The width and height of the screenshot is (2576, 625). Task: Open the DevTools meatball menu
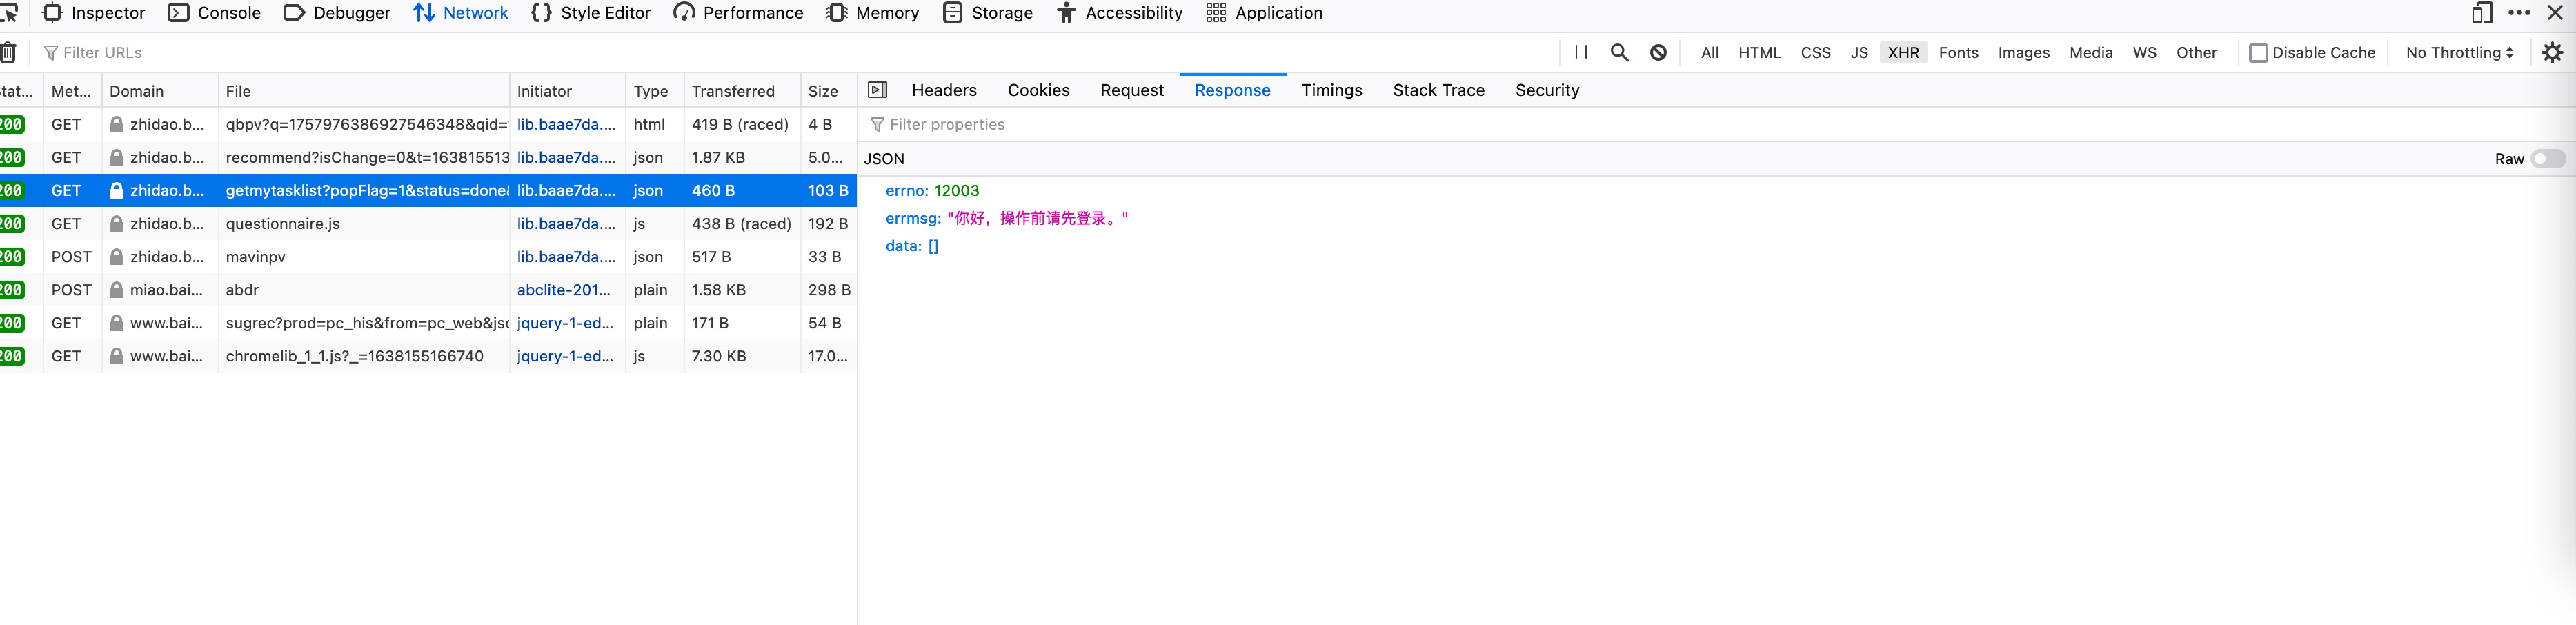point(2521,13)
